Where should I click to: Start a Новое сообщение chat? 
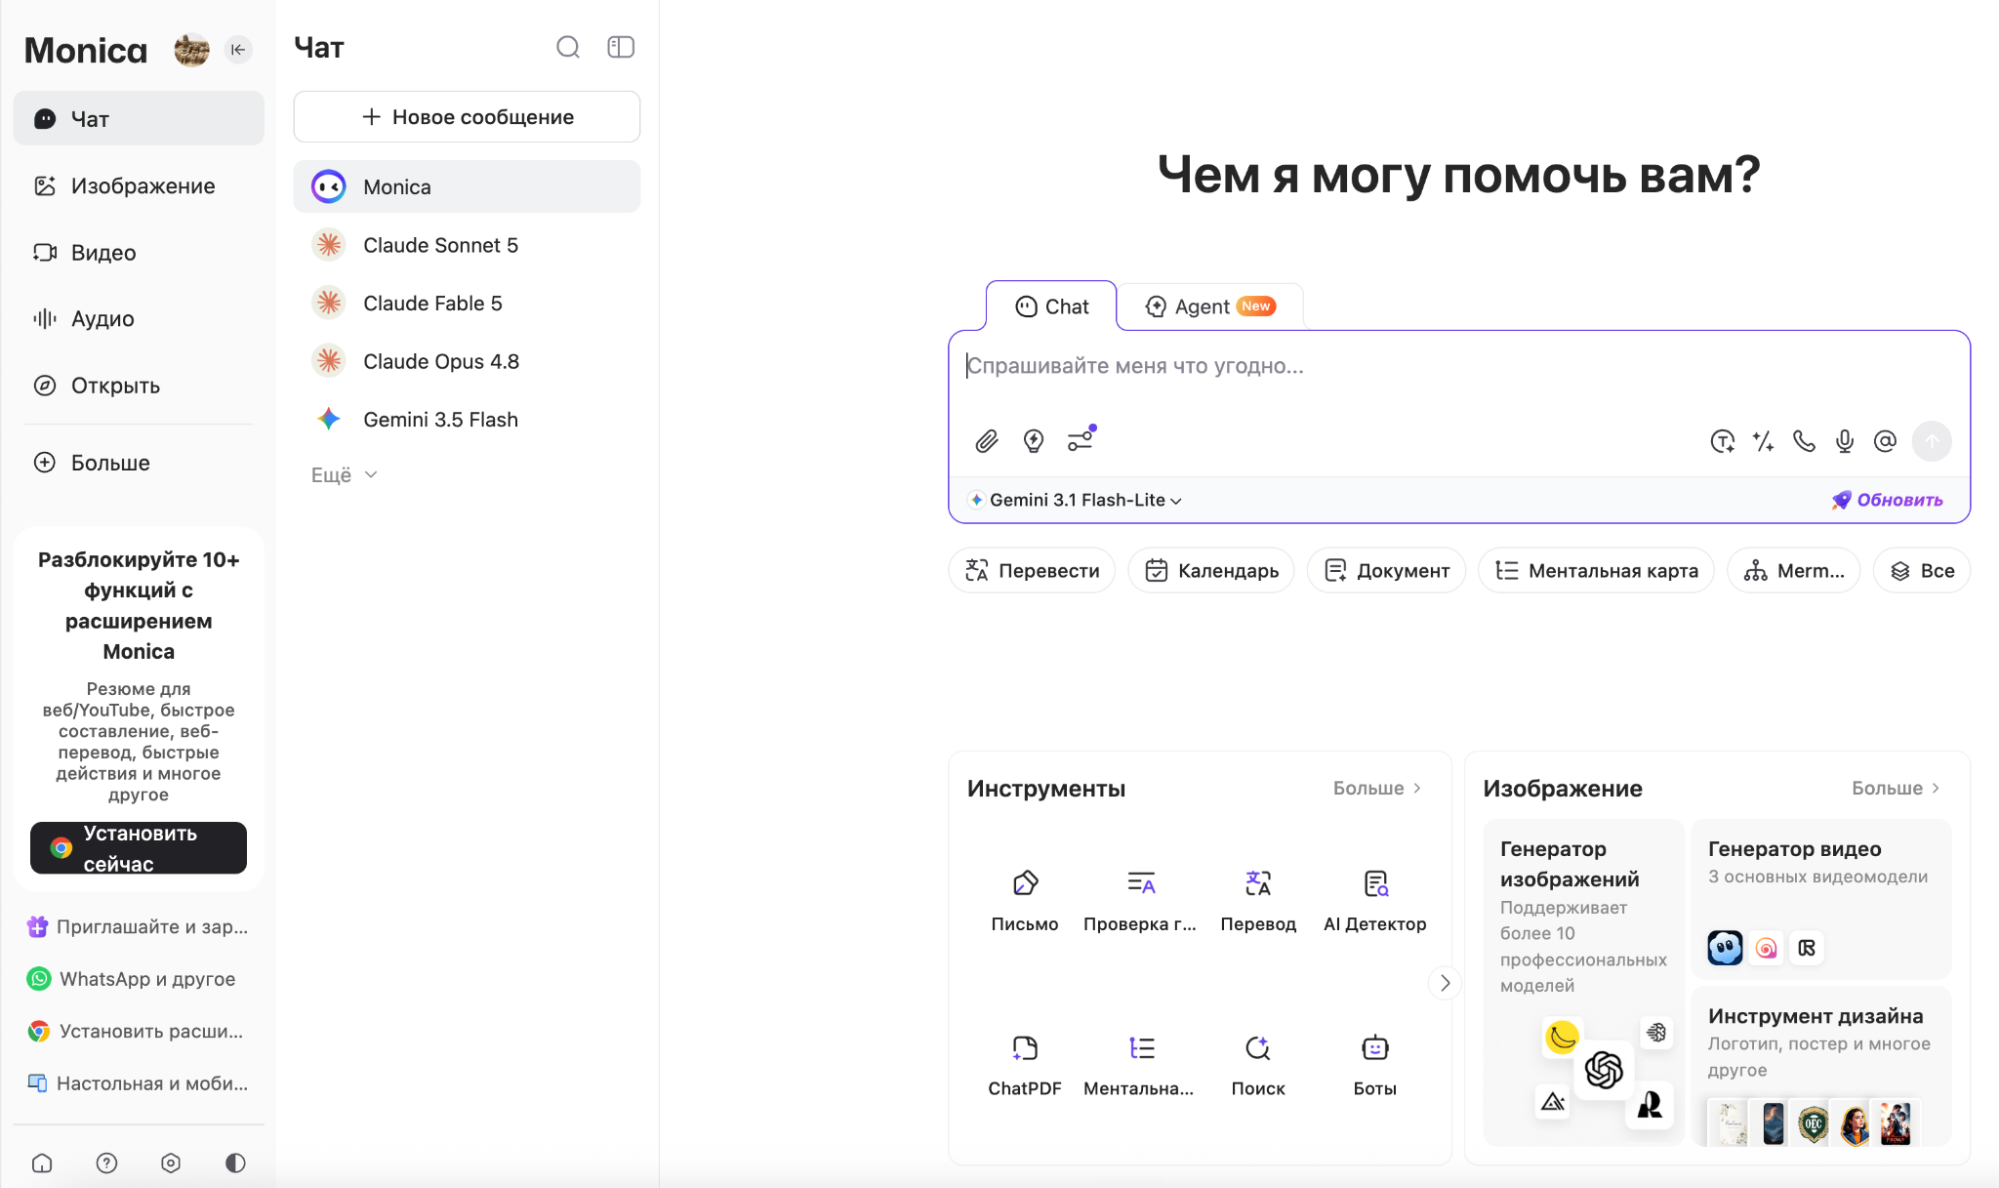(467, 117)
